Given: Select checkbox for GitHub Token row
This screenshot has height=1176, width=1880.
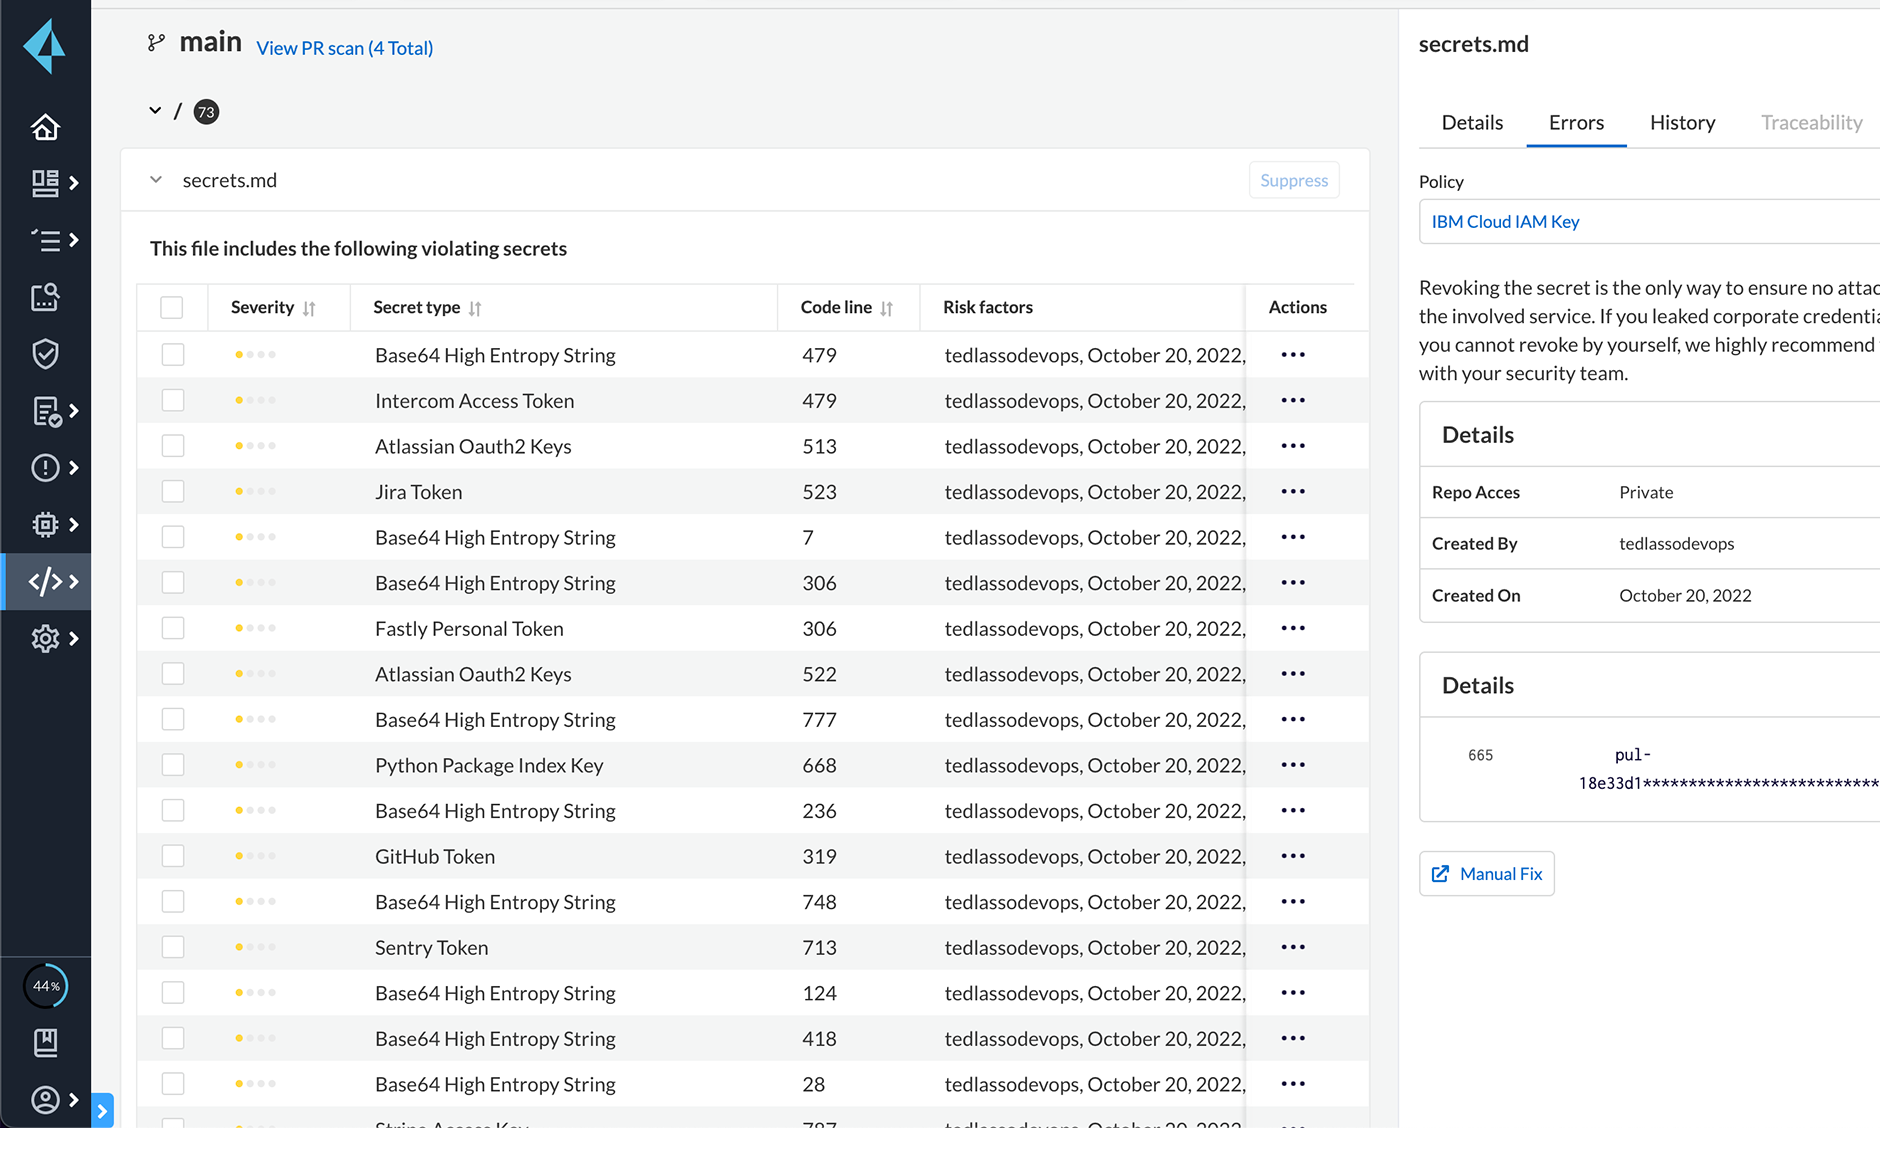Looking at the screenshot, I should click(173, 856).
